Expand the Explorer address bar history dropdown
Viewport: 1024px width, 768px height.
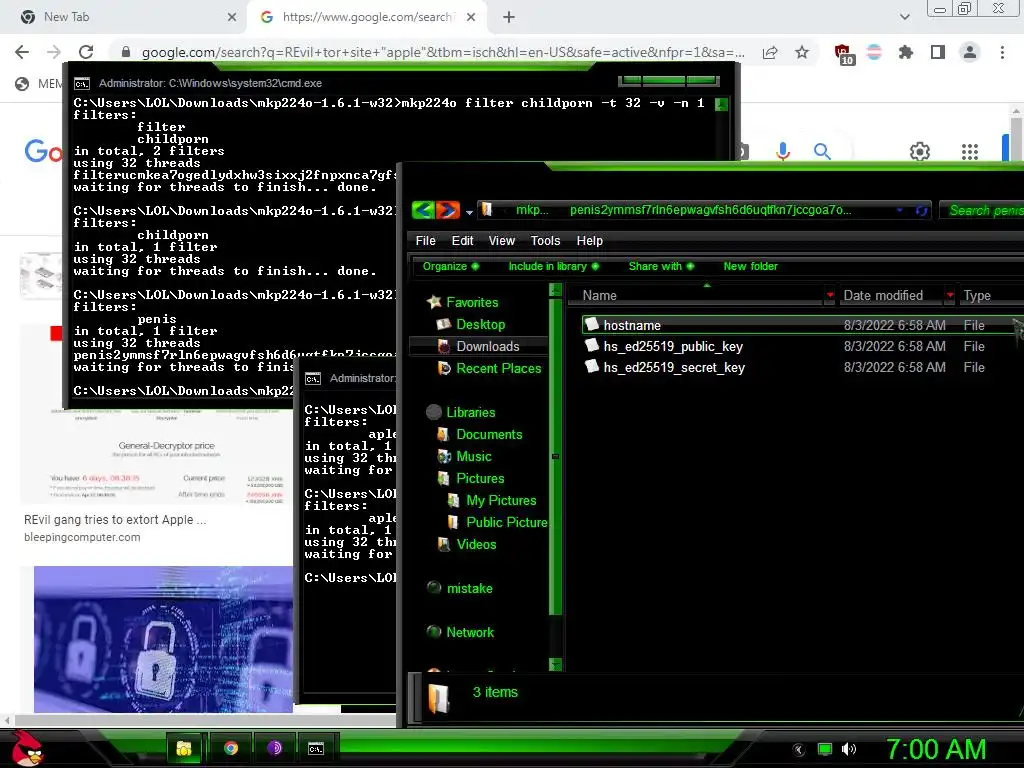[899, 210]
